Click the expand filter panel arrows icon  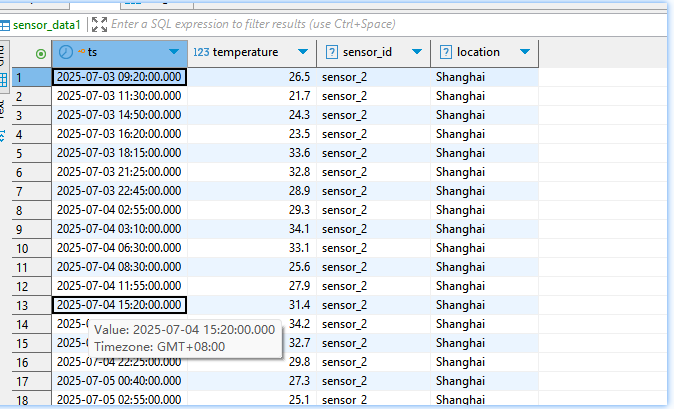point(99,24)
